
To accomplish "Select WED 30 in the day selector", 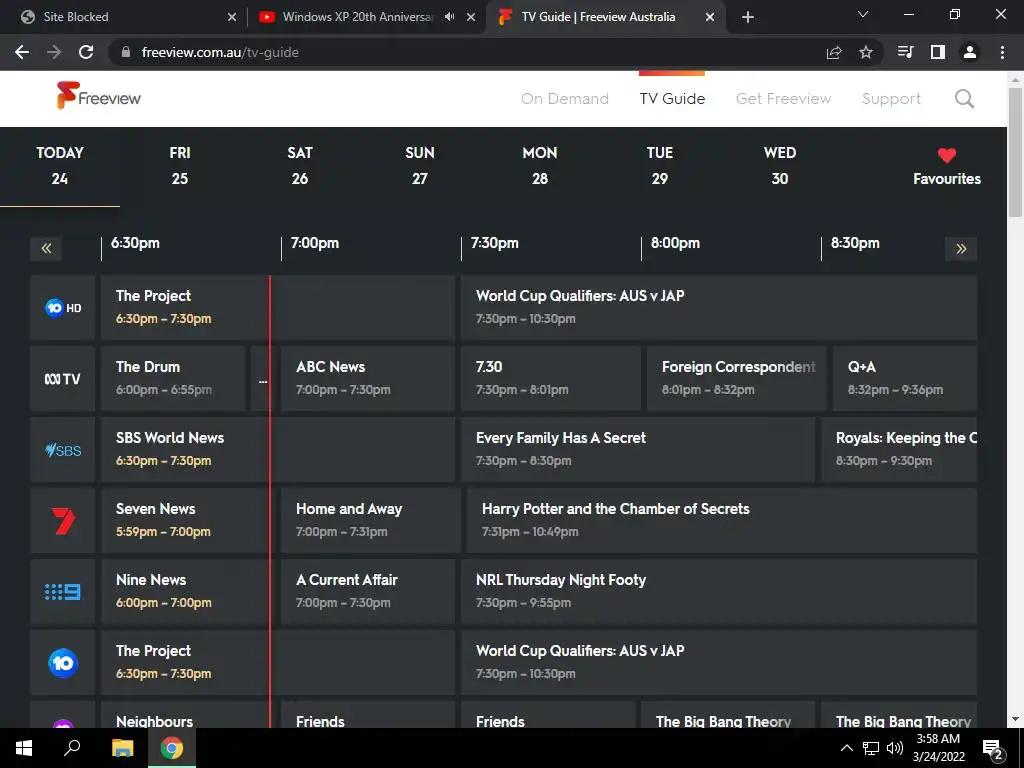I will coord(780,165).
